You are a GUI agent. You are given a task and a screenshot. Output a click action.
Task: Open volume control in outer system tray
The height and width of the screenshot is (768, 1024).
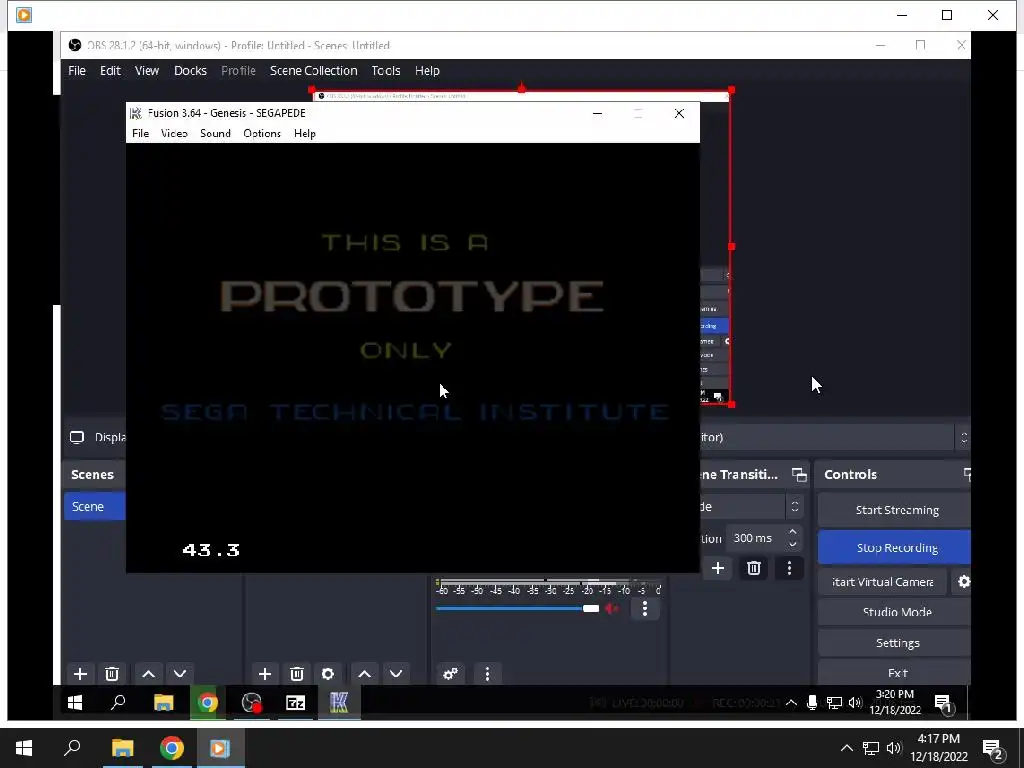click(x=894, y=748)
